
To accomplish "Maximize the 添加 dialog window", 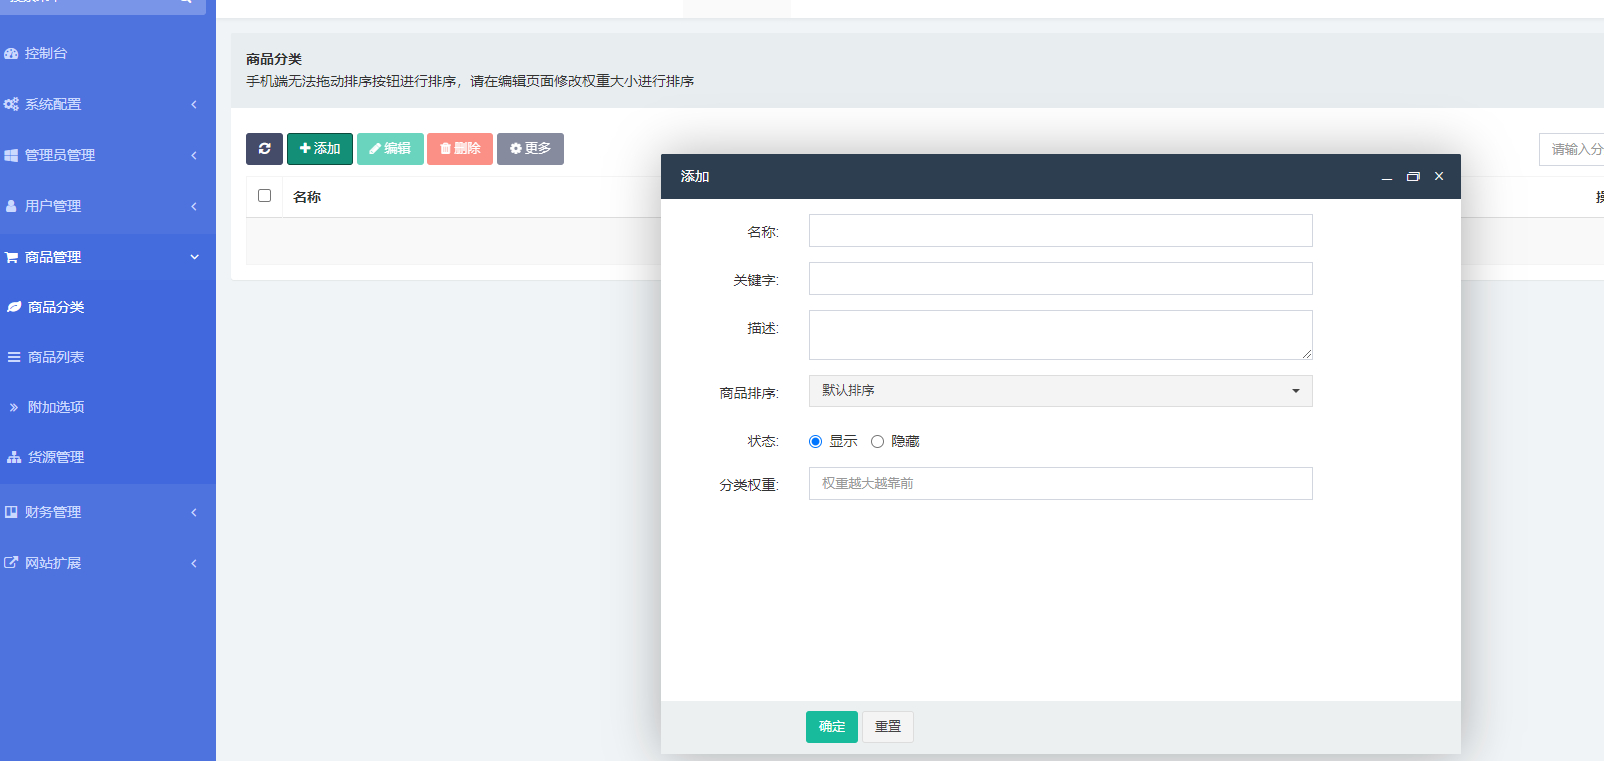I will pyautogui.click(x=1413, y=176).
